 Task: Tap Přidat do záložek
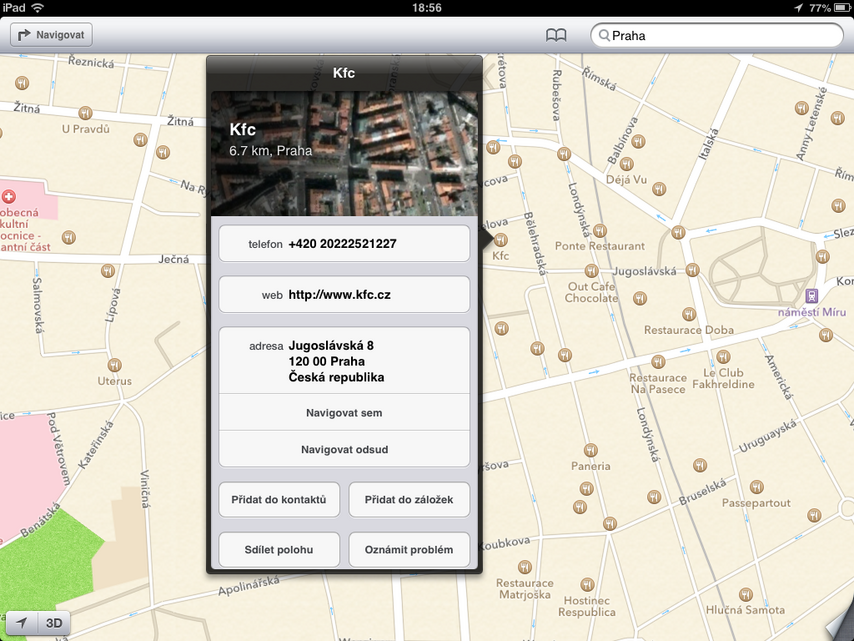tap(409, 499)
